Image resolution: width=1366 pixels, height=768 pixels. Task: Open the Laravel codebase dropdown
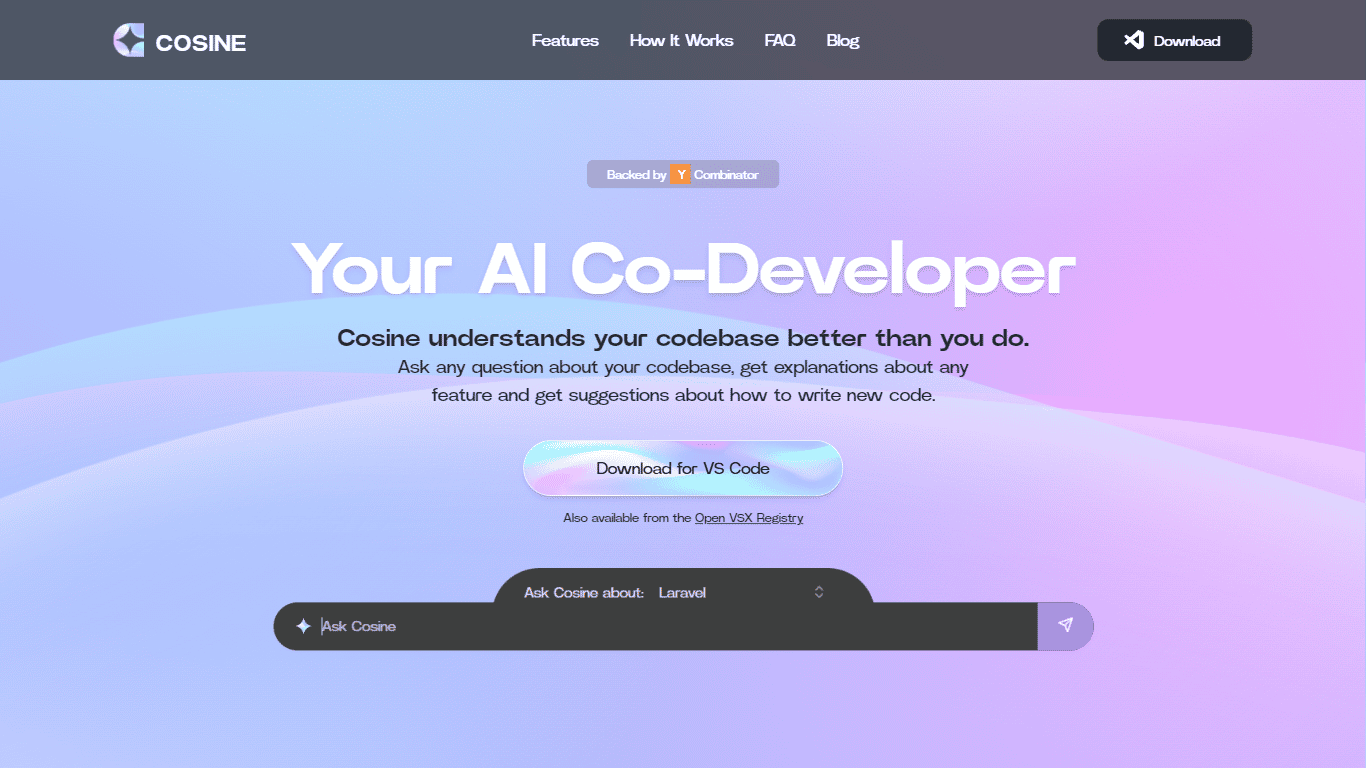[x=742, y=593]
